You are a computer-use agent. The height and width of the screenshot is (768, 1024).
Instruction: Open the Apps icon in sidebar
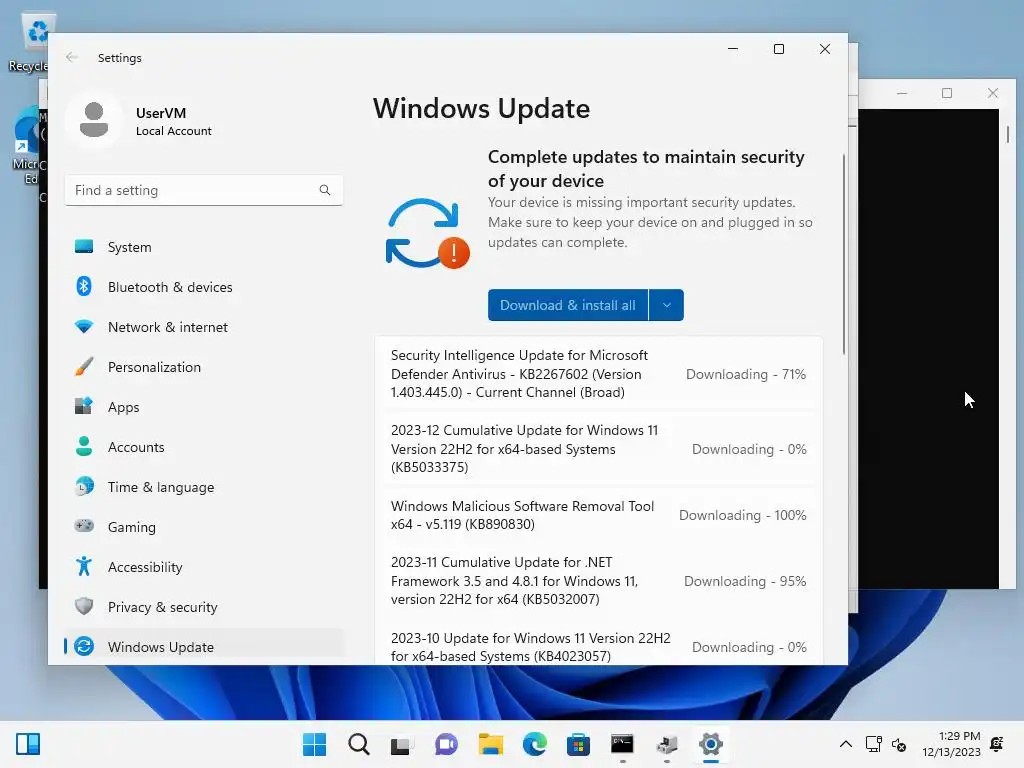[x=84, y=406]
